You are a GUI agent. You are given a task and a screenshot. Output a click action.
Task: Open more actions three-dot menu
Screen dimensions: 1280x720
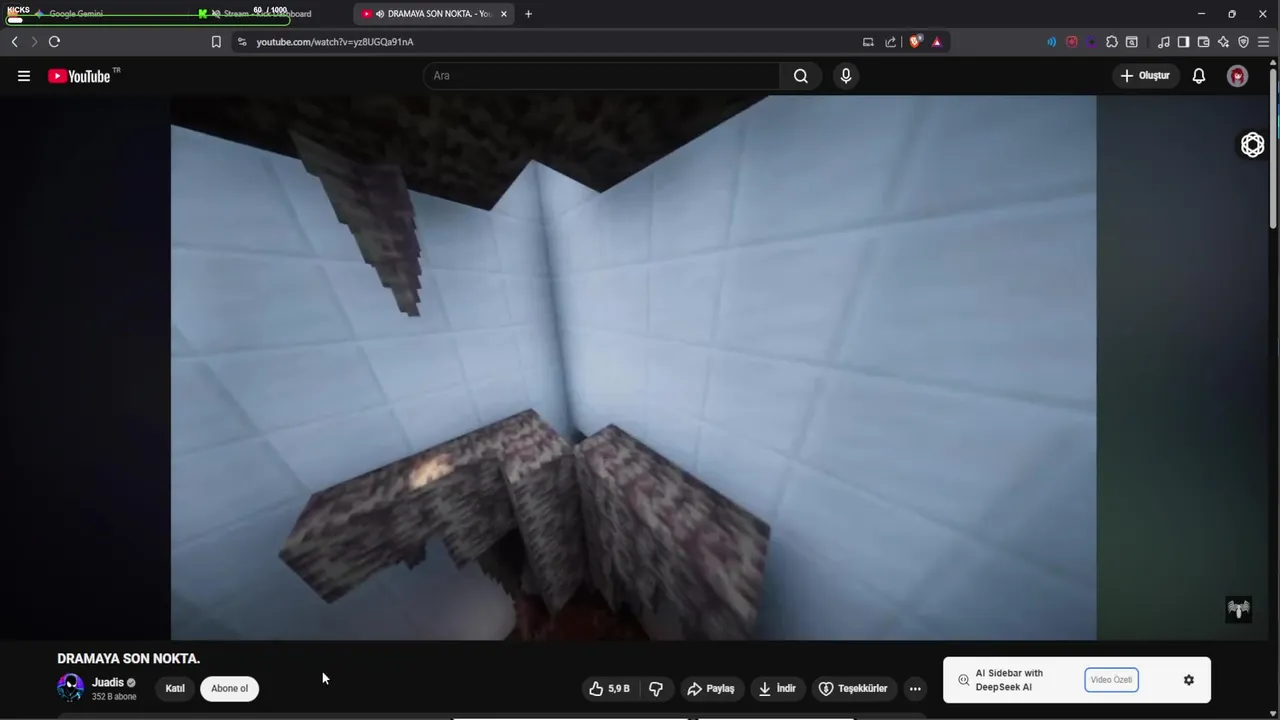click(915, 689)
